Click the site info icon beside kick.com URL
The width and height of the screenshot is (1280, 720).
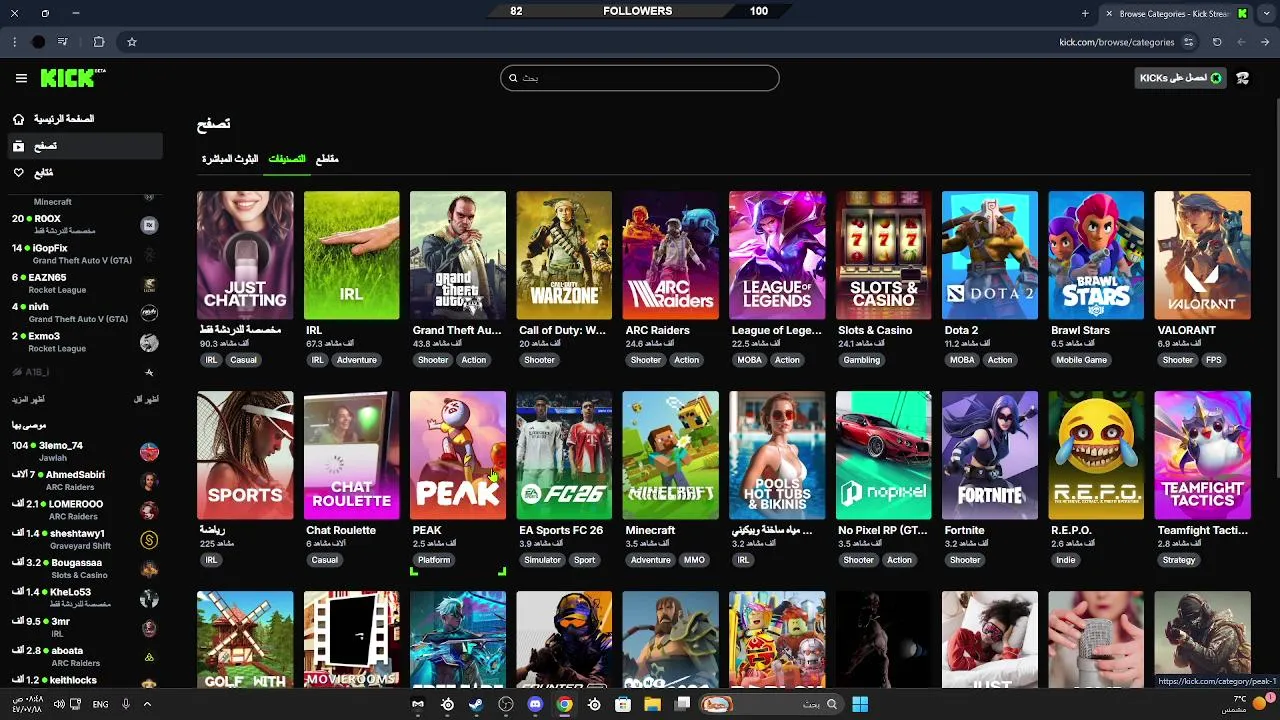coord(1188,42)
